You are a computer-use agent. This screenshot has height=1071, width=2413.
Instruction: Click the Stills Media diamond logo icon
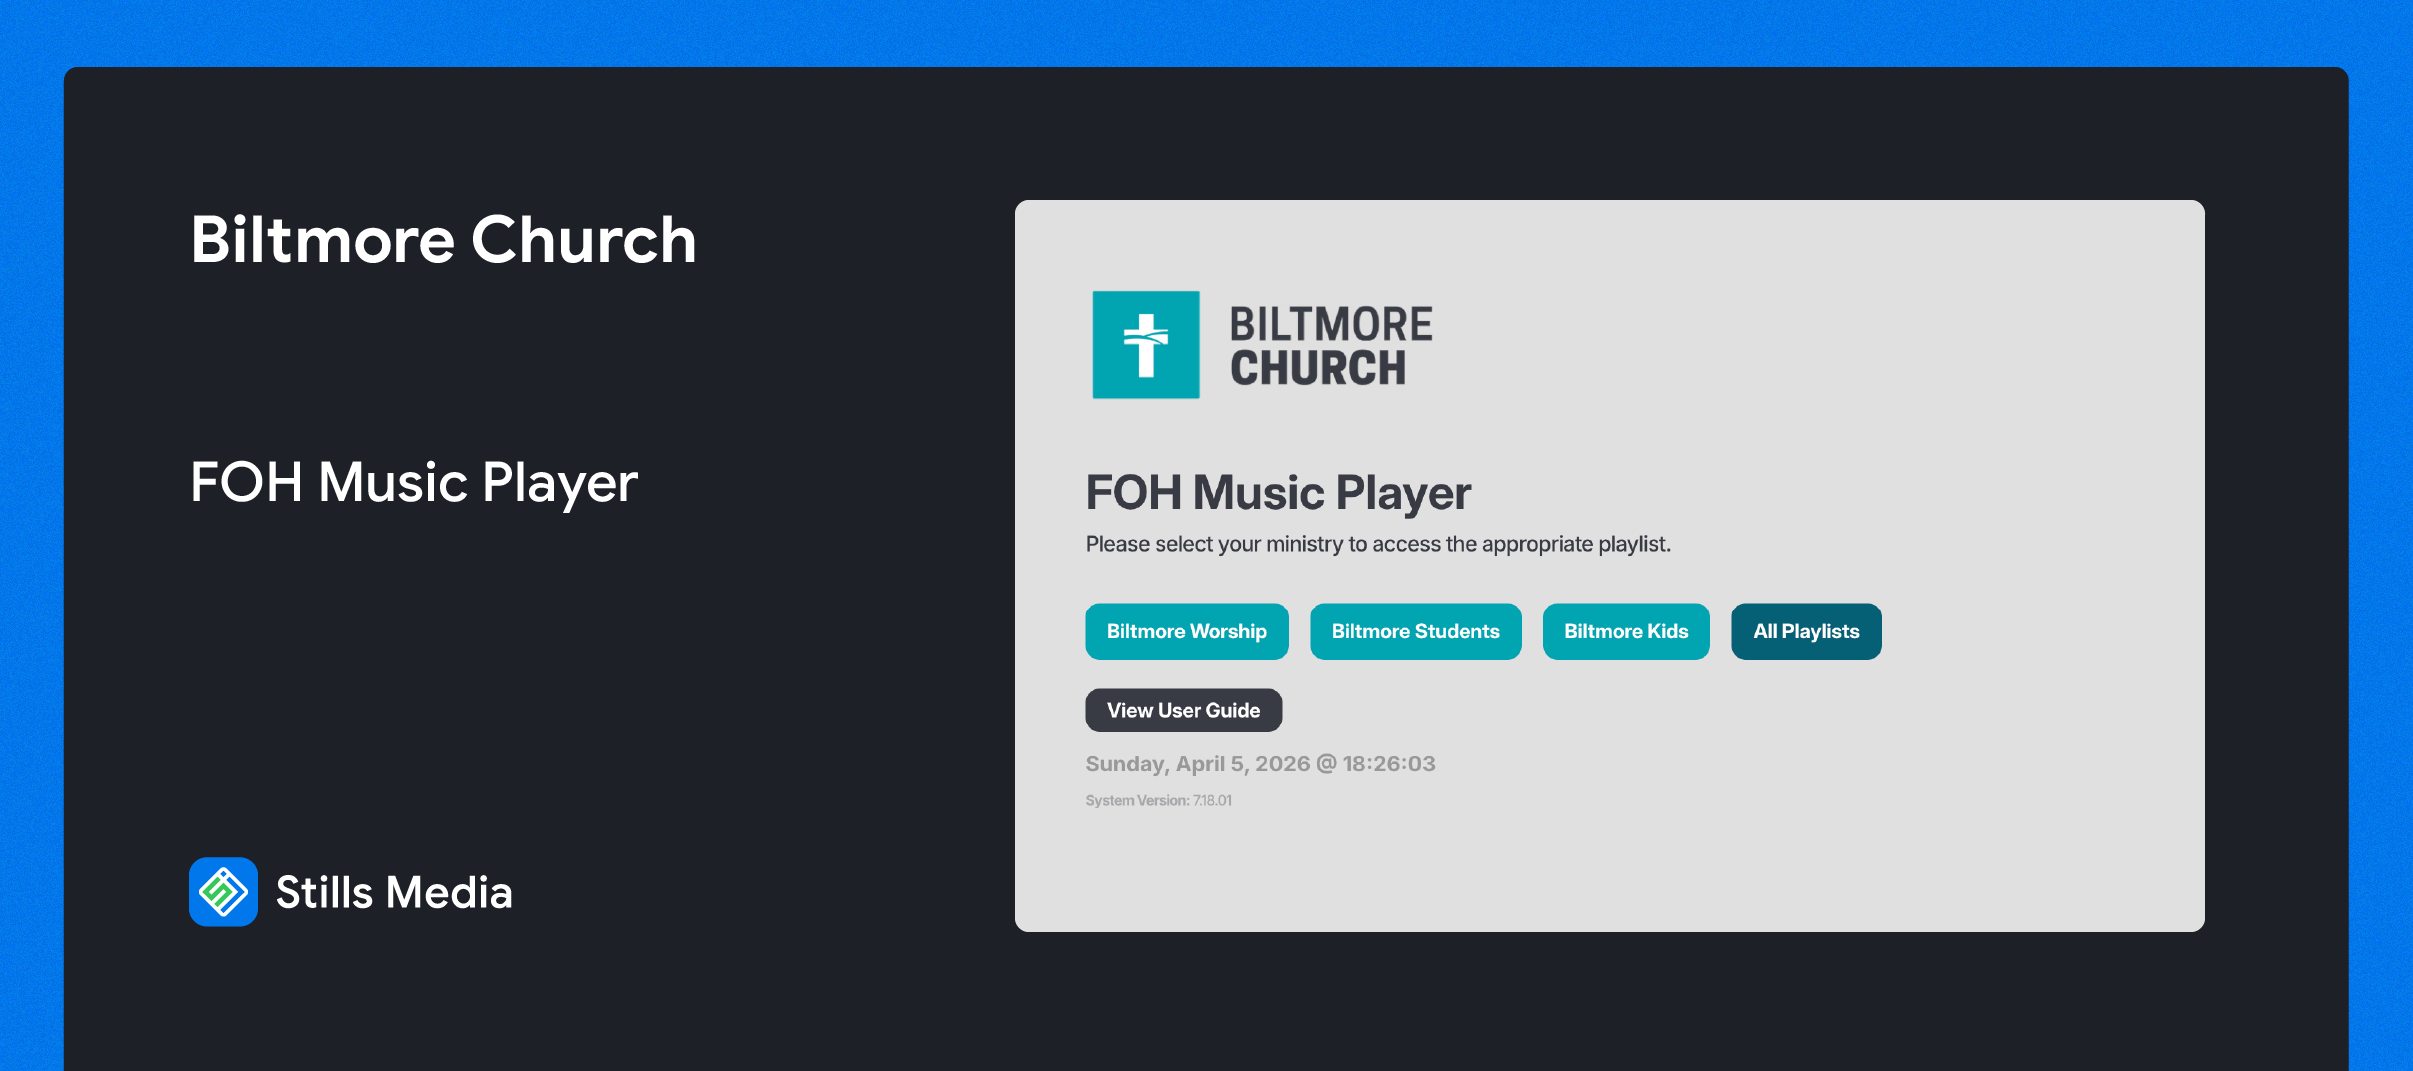223,892
